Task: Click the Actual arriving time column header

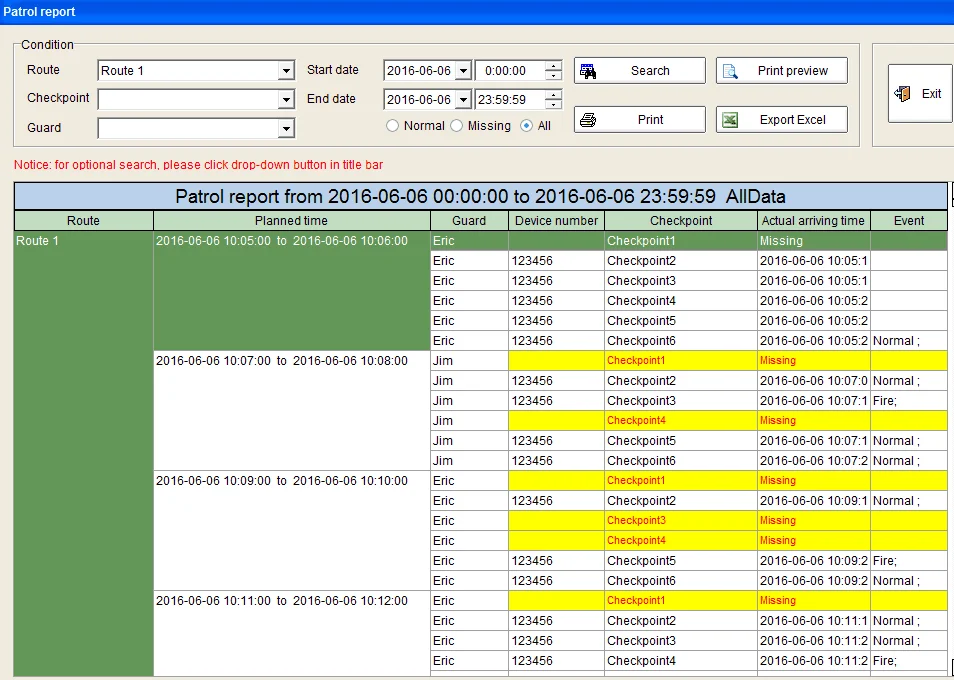Action: [x=813, y=221]
